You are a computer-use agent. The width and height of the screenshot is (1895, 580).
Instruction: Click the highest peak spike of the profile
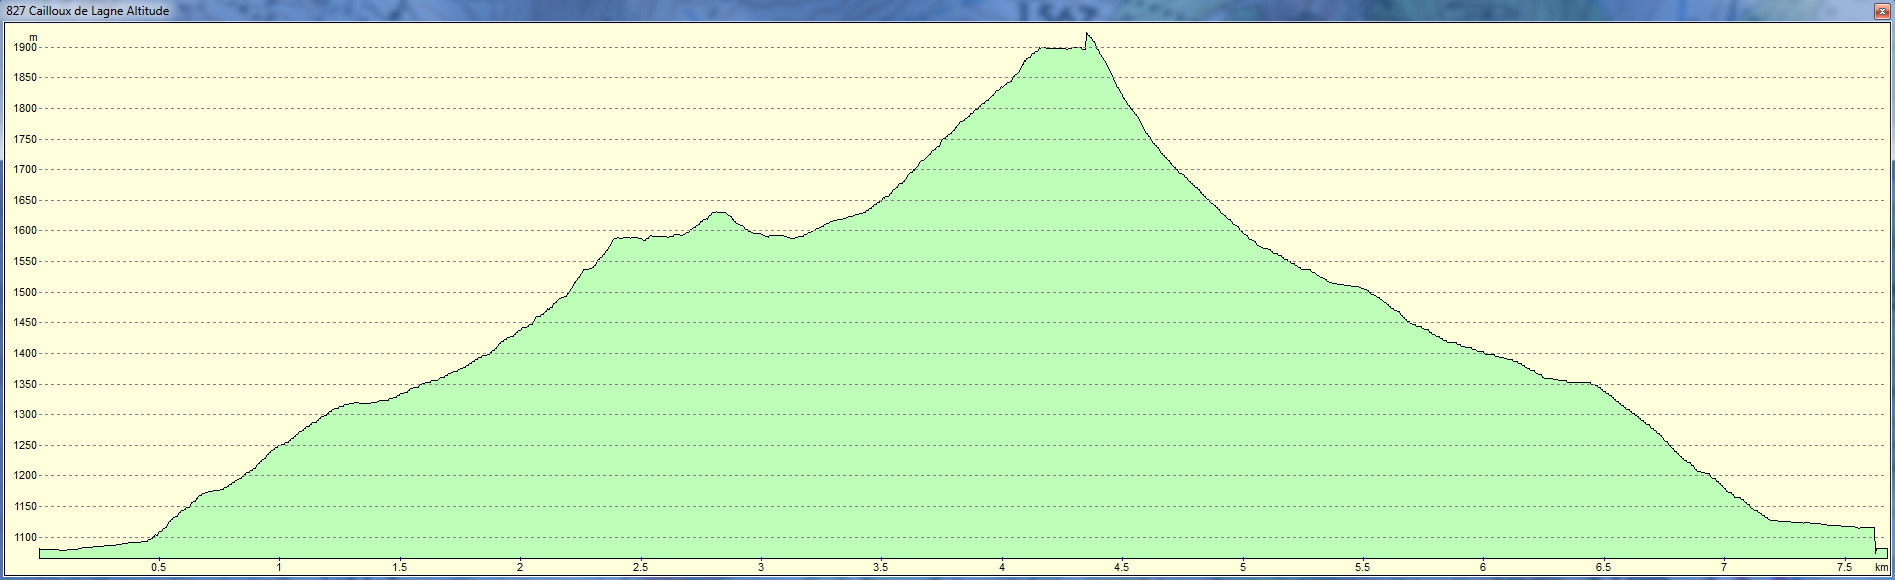pyautogui.click(x=1087, y=35)
